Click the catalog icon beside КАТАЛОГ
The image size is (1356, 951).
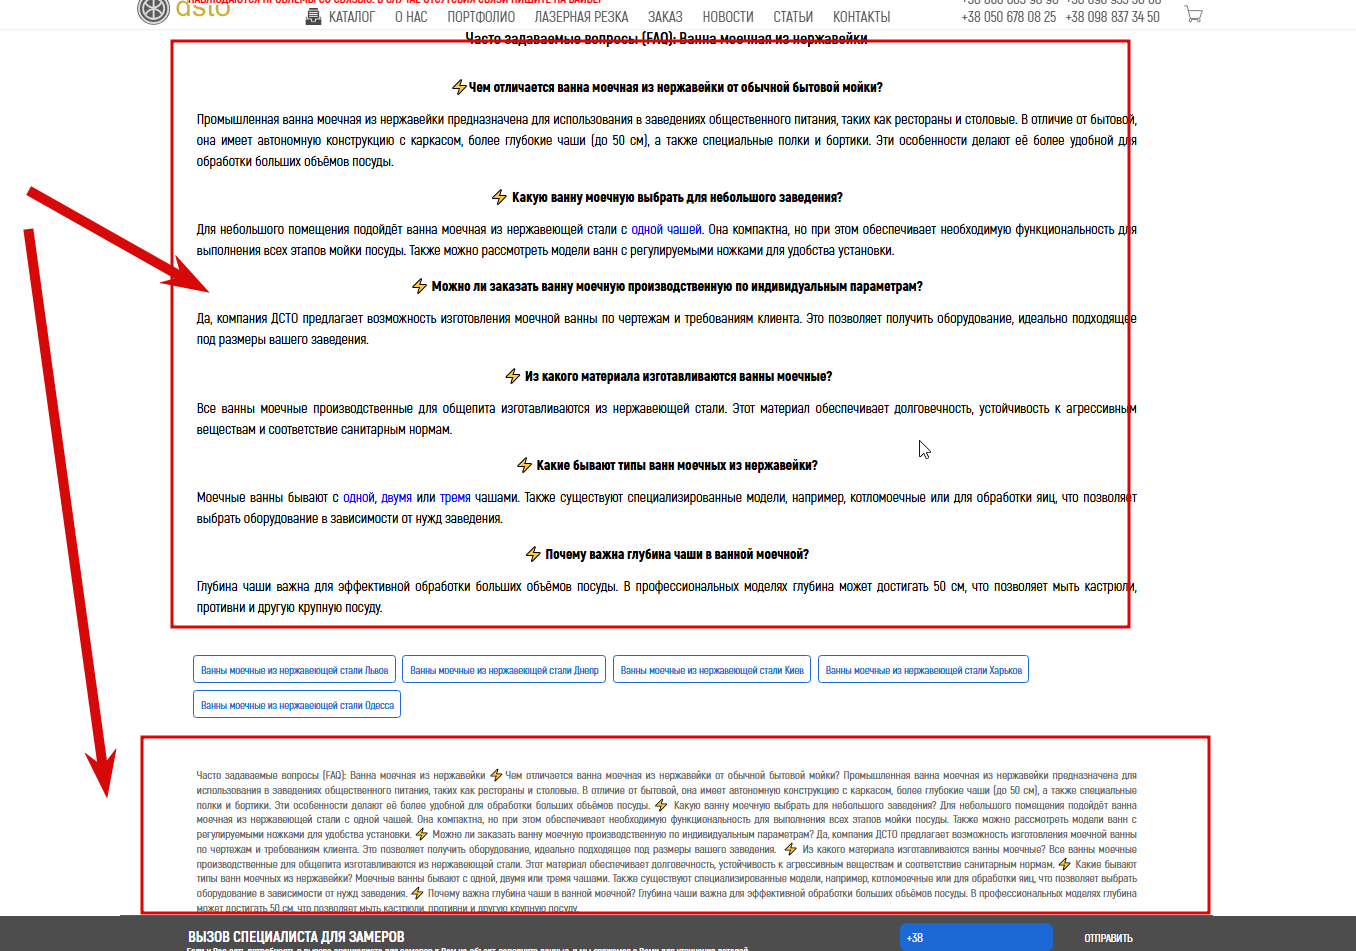(x=313, y=16)
